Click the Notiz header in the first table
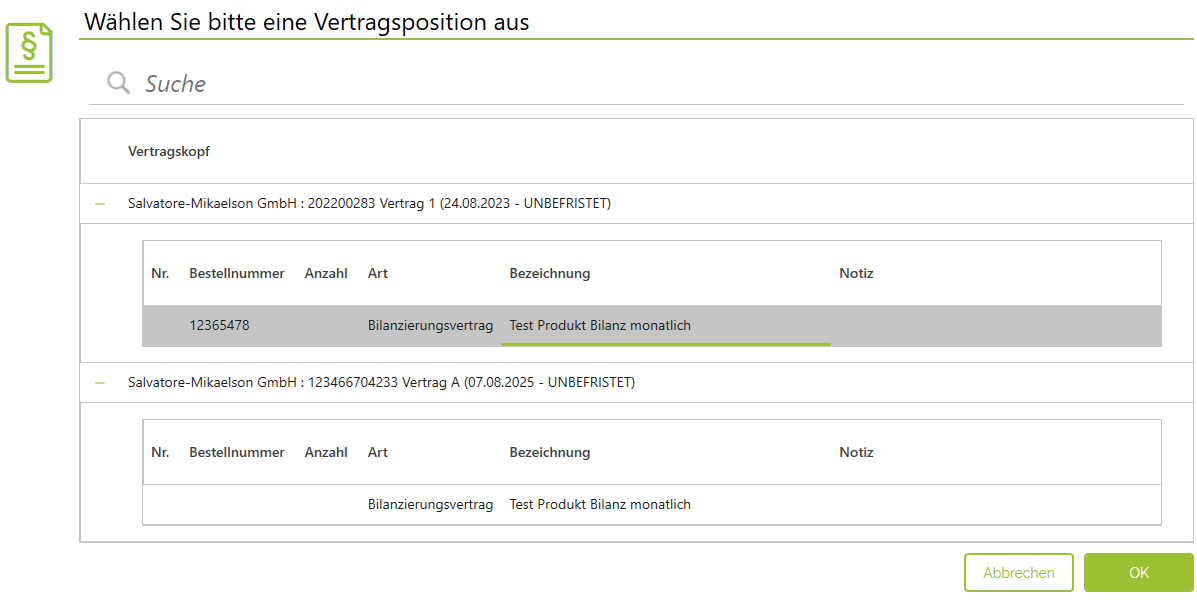This screenshot has height=600, width=1197. (x=856, y=273)
